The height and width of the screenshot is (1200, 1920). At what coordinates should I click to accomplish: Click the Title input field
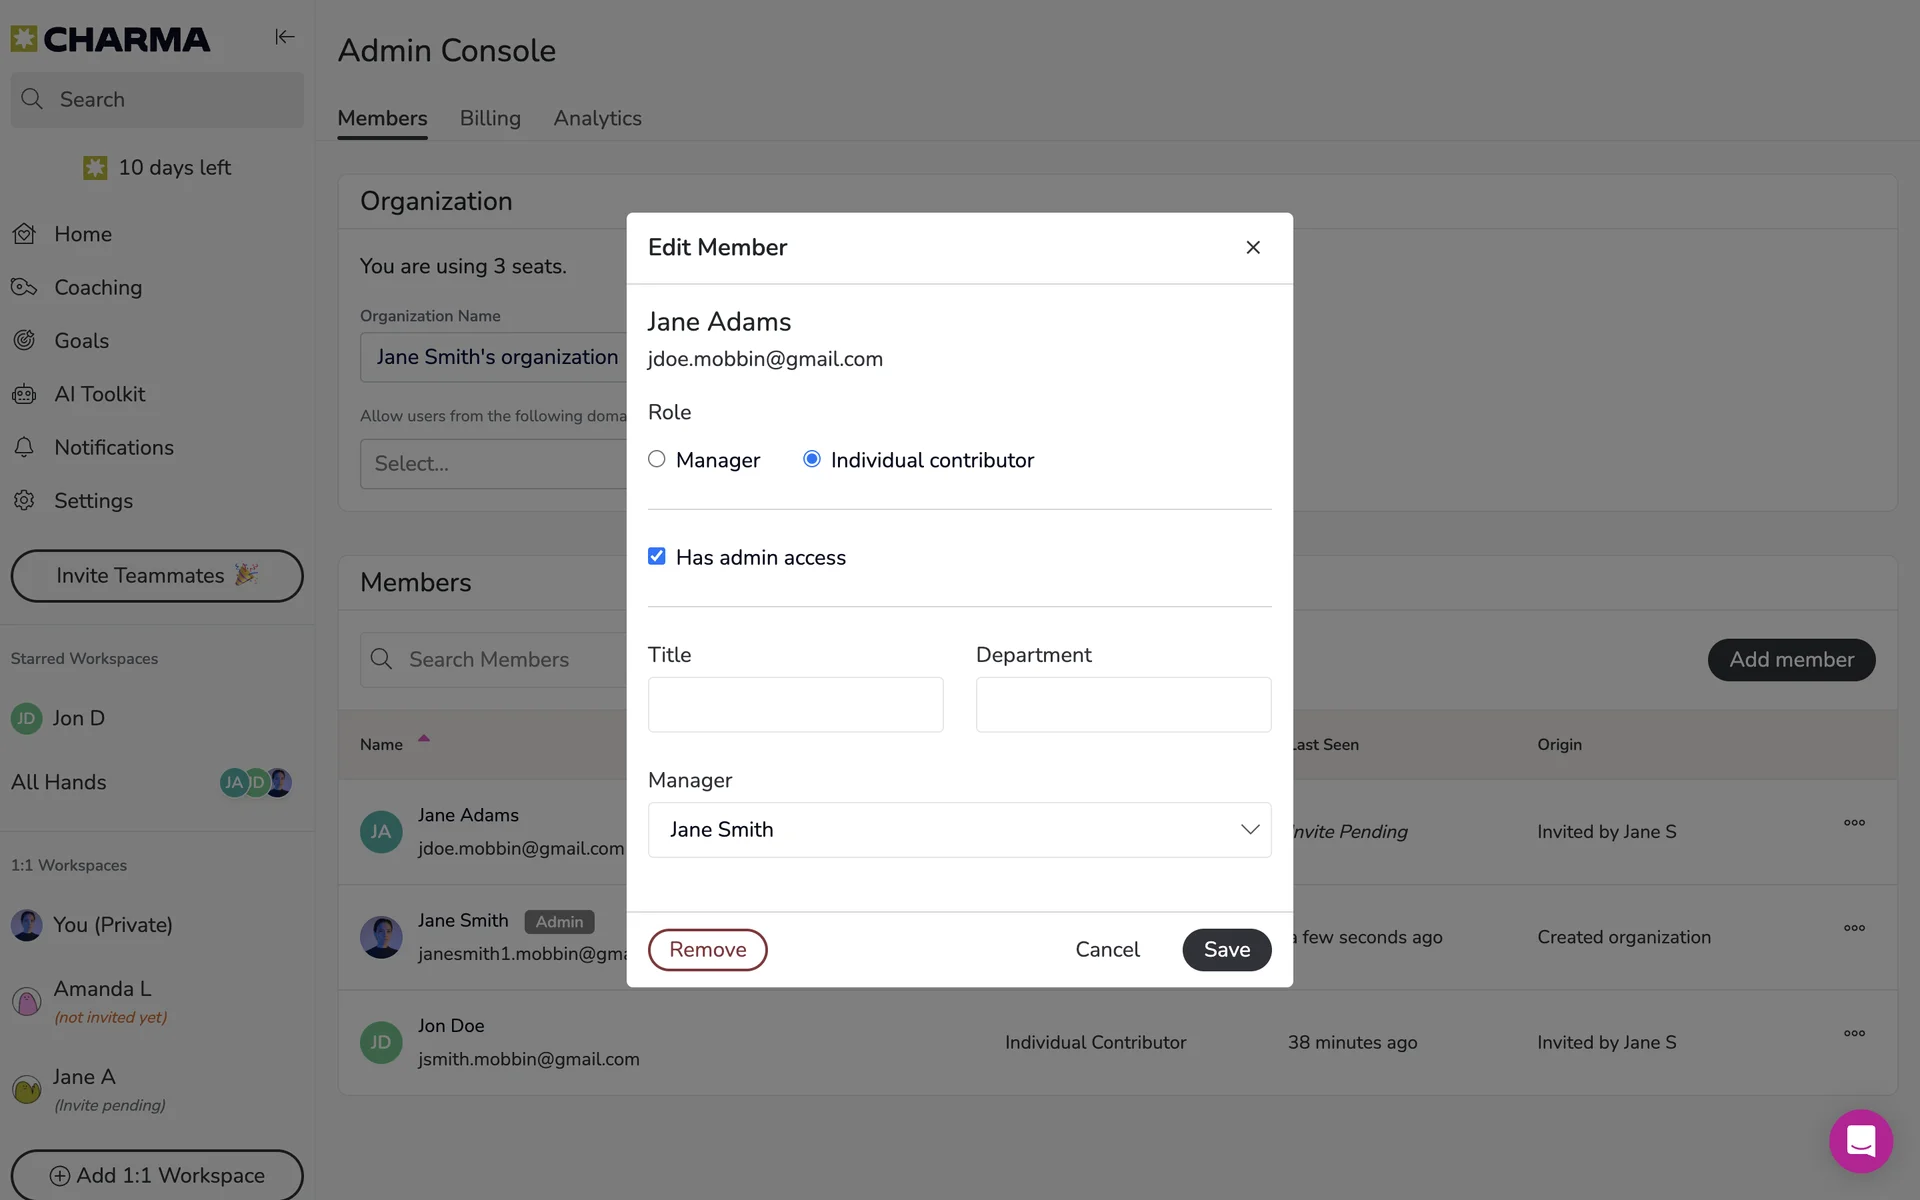pyautogui.click(x=795, y=705)
